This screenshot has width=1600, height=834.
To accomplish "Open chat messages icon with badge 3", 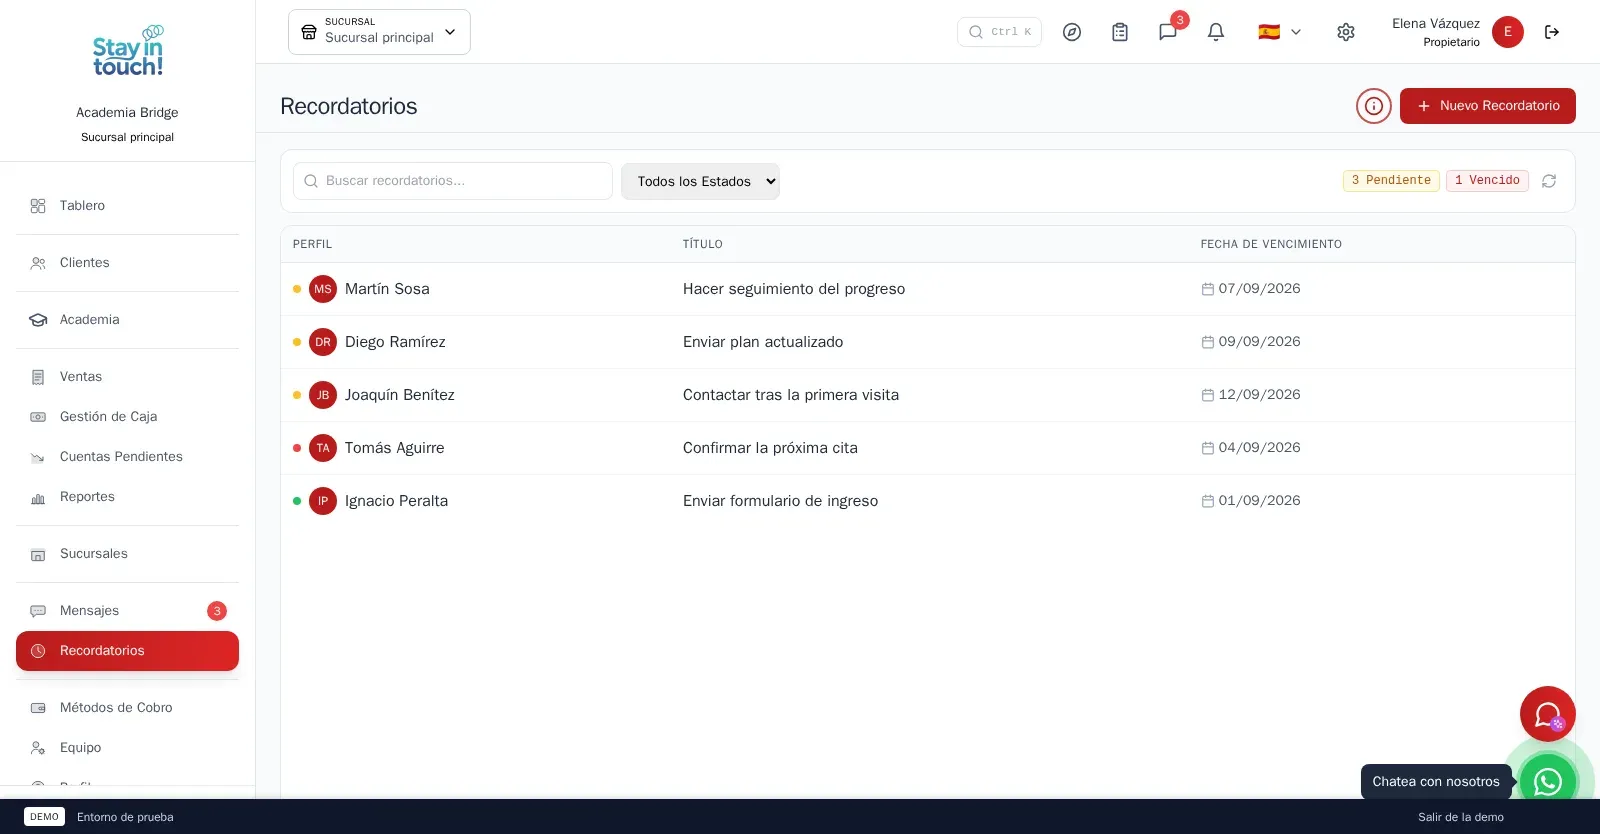I will [x=1168, y=32].
